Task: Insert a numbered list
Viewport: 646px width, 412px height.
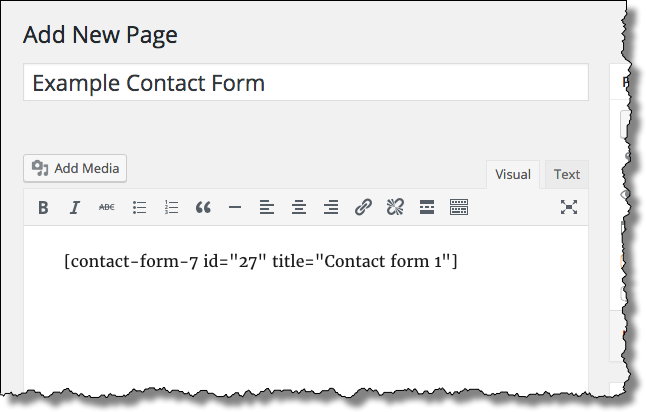Action: pos(171,207)
